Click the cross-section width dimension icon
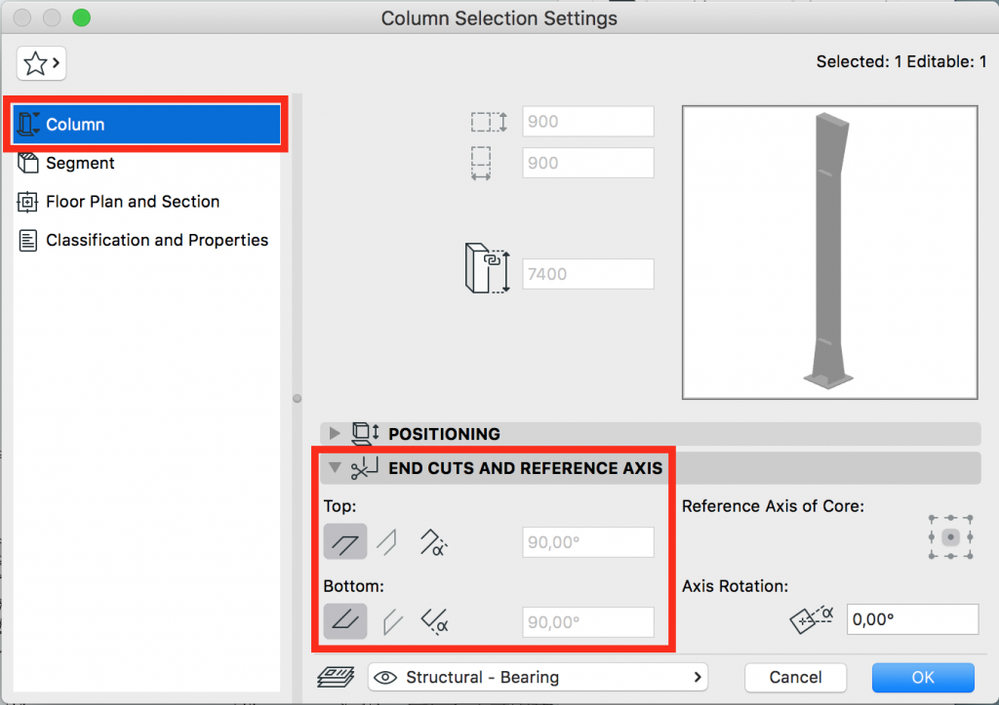 481,163
